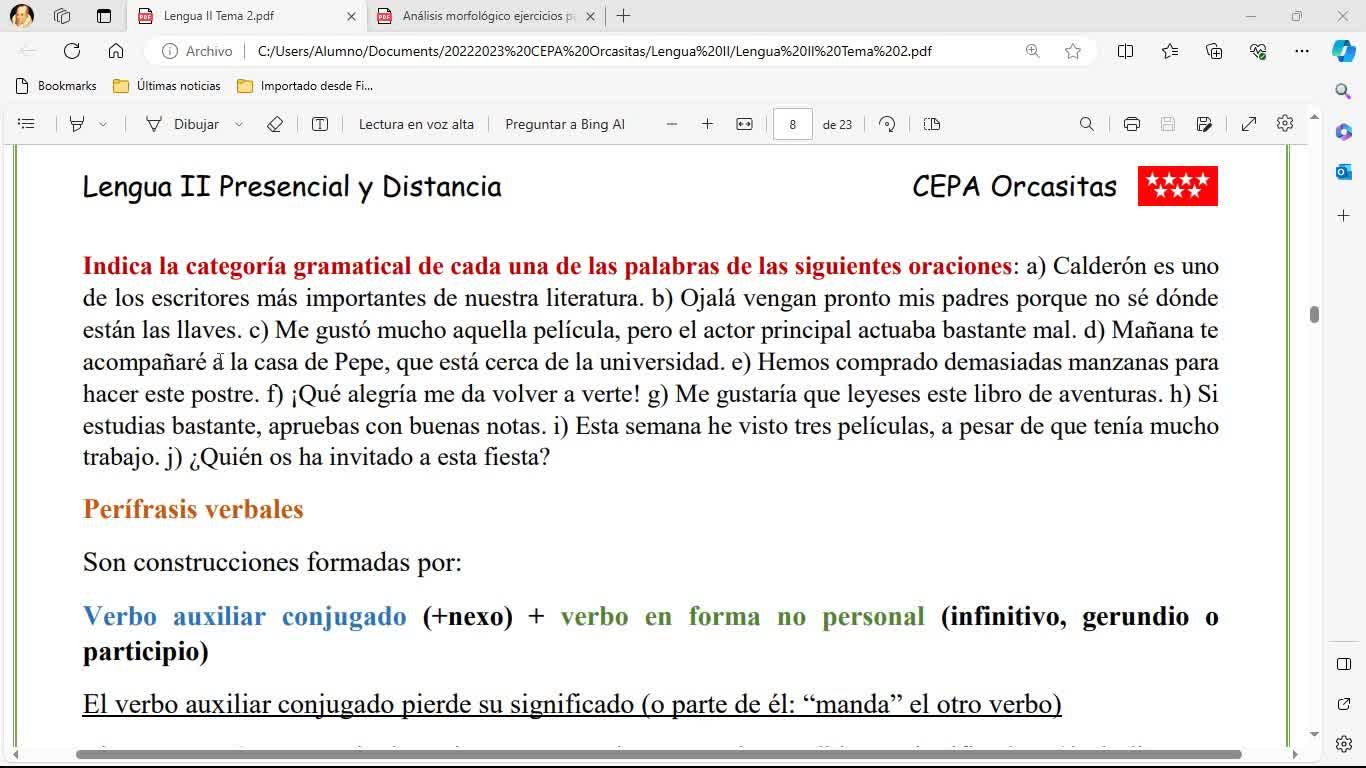Click Preguntar a Bing AI
The image size is (1366, 768).
click(x=565, y=124)
